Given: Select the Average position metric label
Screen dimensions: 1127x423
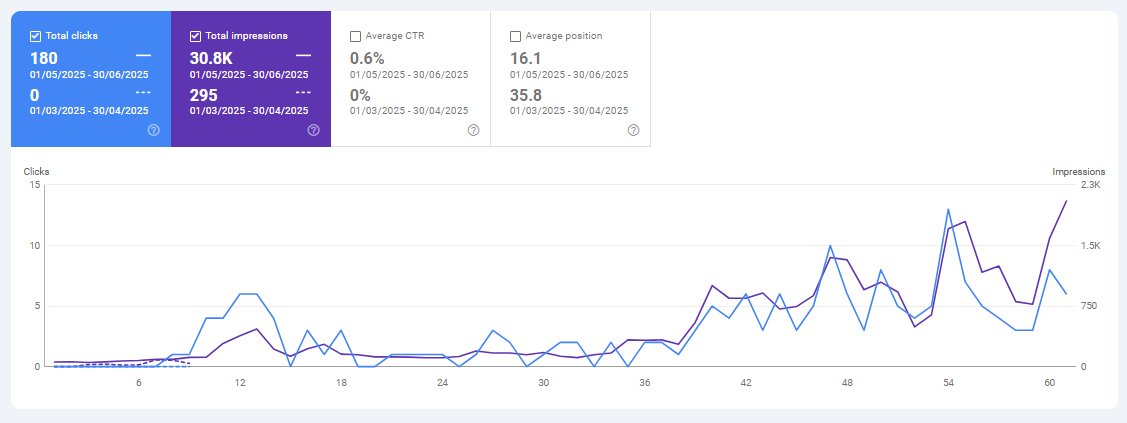Looking at the screenshot, I should tap(564, 36).
